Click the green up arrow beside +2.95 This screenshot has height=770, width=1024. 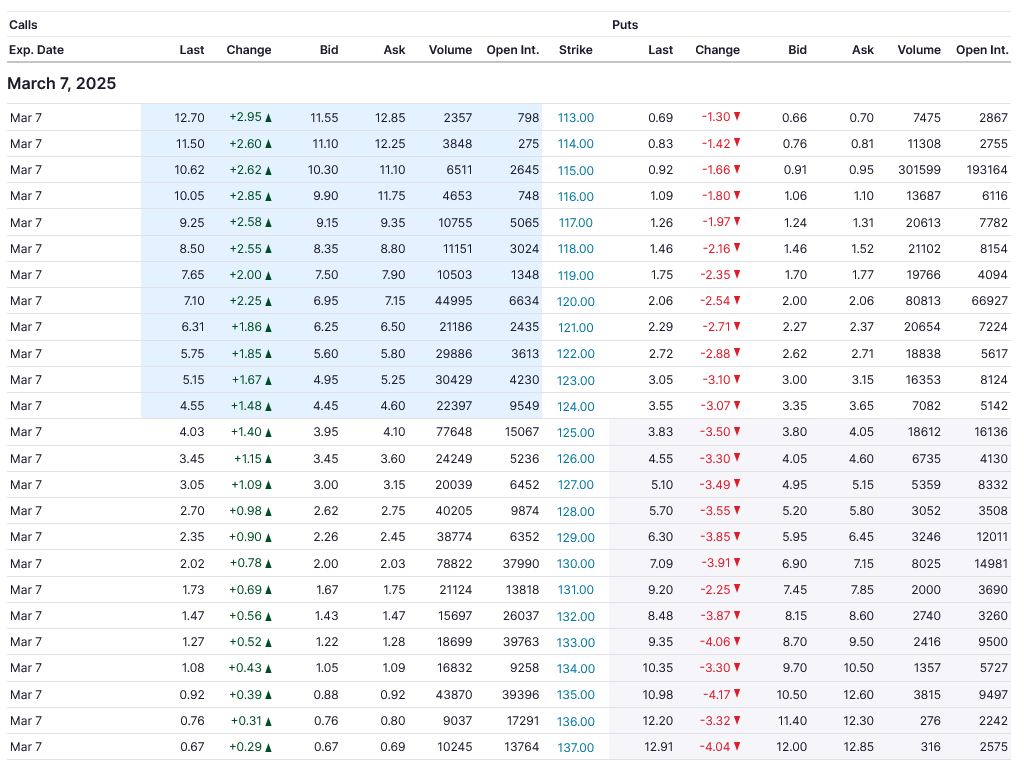[x=268, y=118]
